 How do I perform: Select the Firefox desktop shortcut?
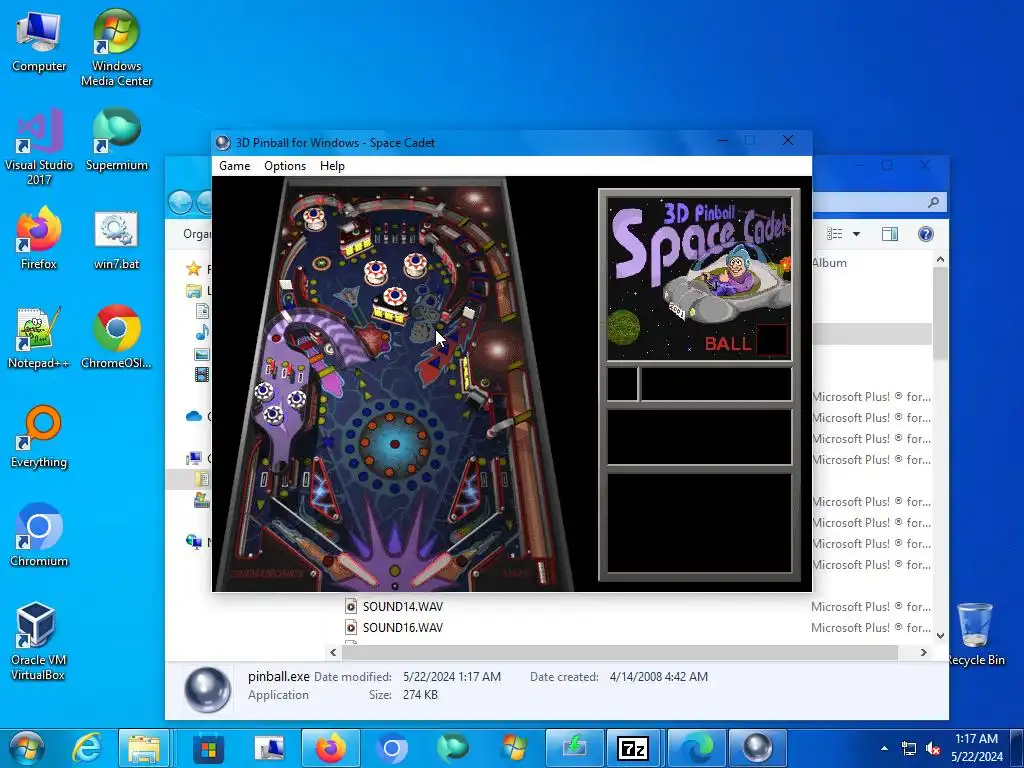39,239
